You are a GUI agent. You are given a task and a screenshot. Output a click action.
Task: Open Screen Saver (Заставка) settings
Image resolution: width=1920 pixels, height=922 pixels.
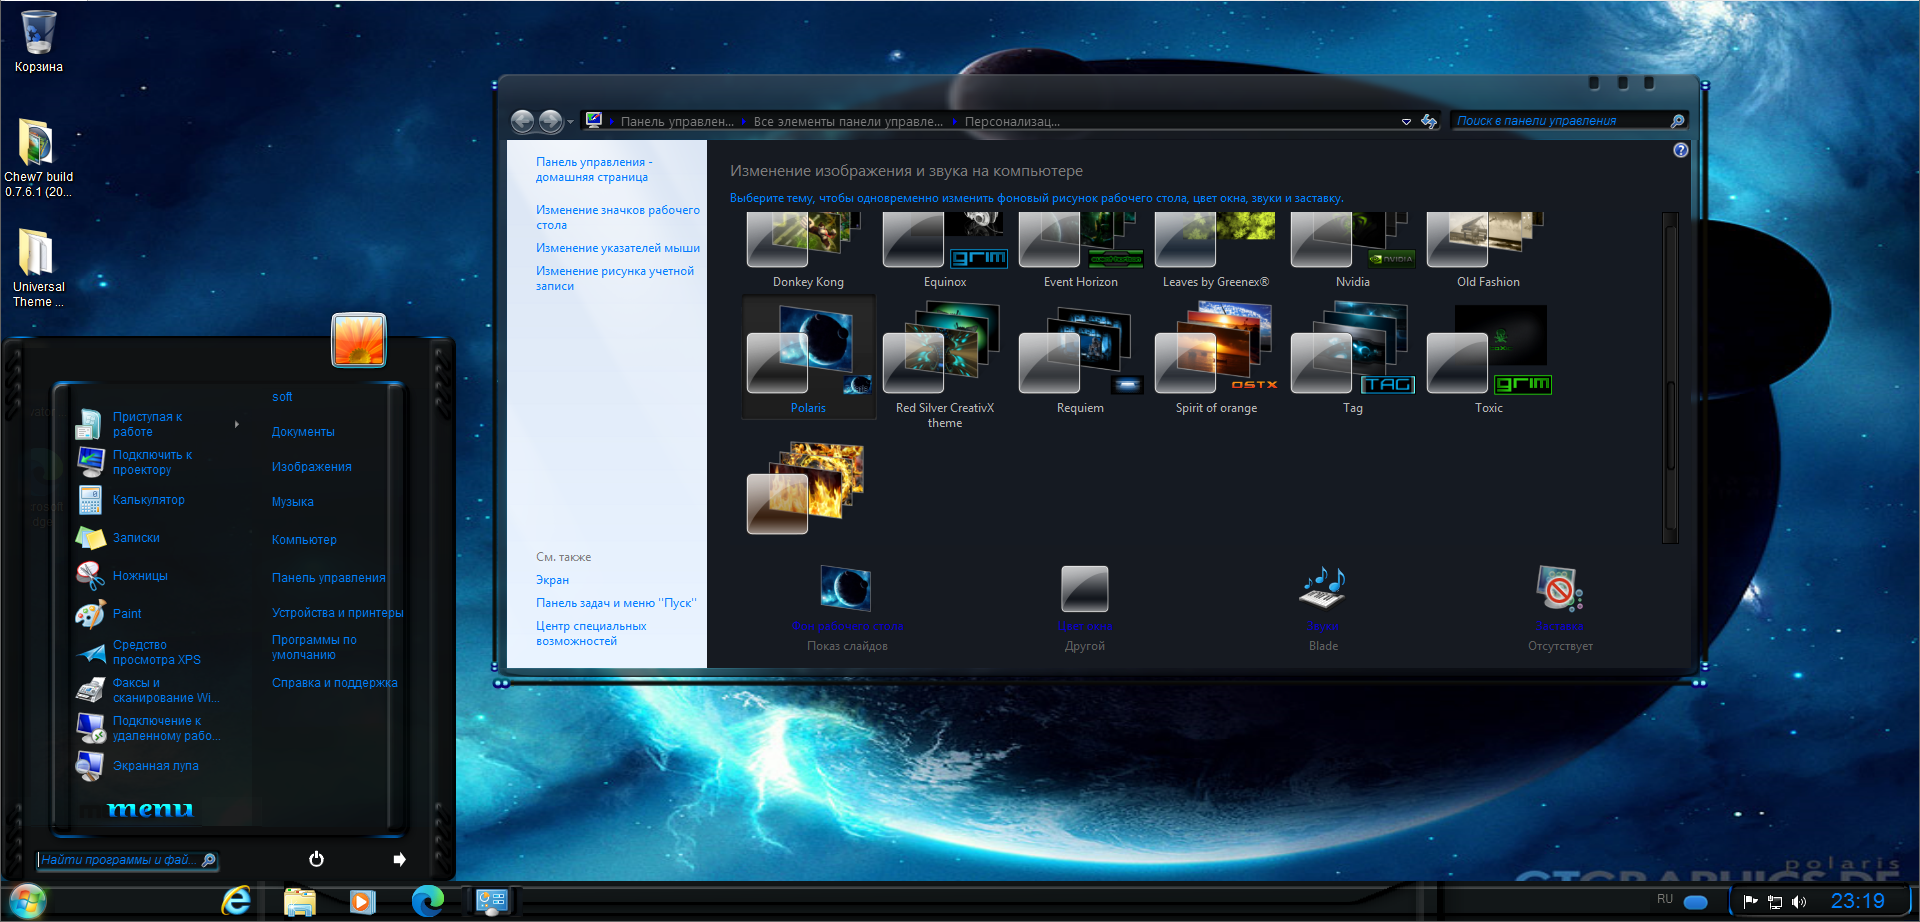(x=1559, y=589)
